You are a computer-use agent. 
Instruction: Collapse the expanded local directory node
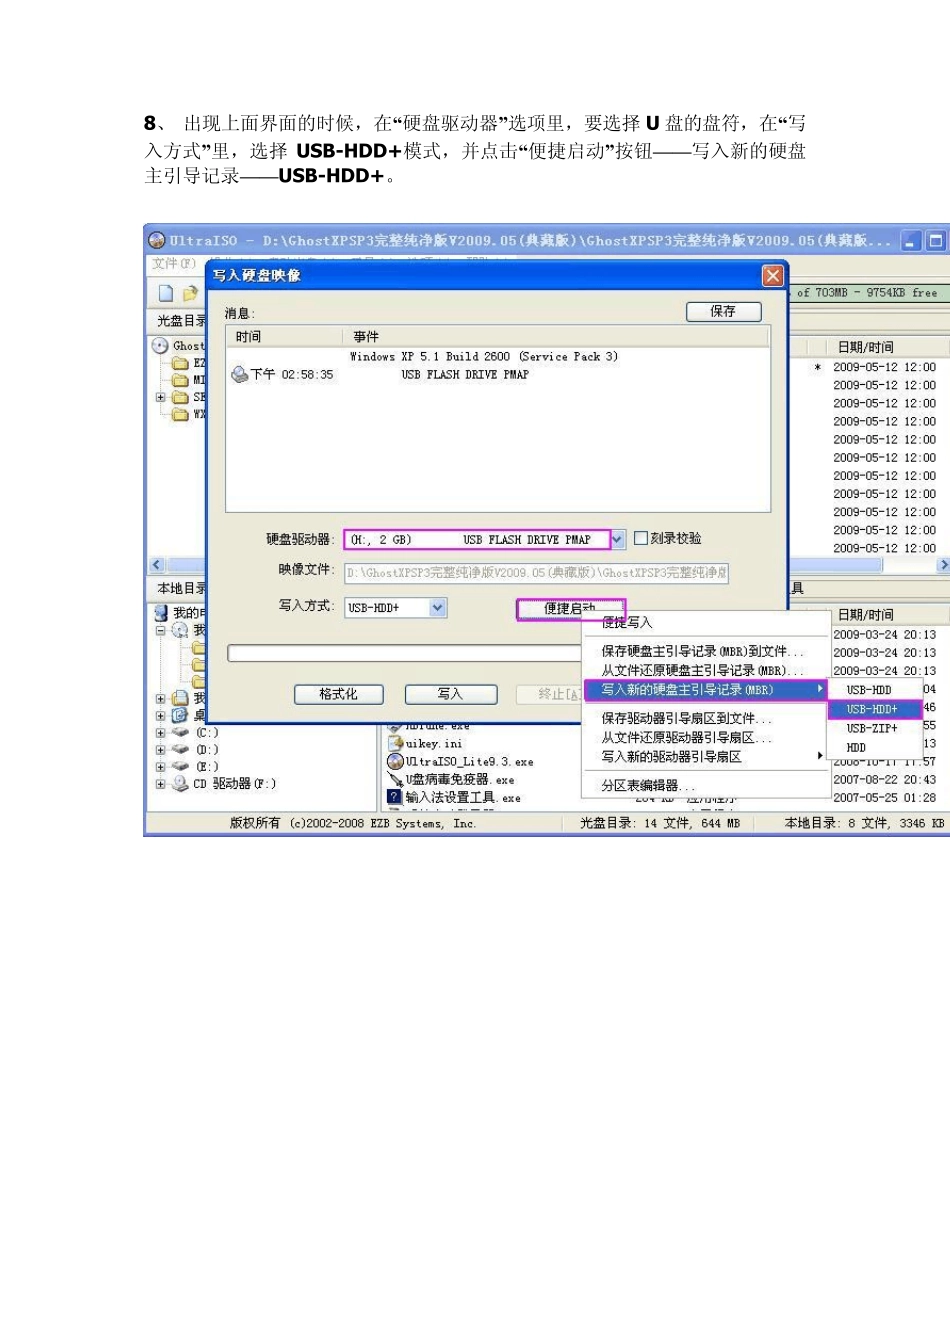click(160, 631)
